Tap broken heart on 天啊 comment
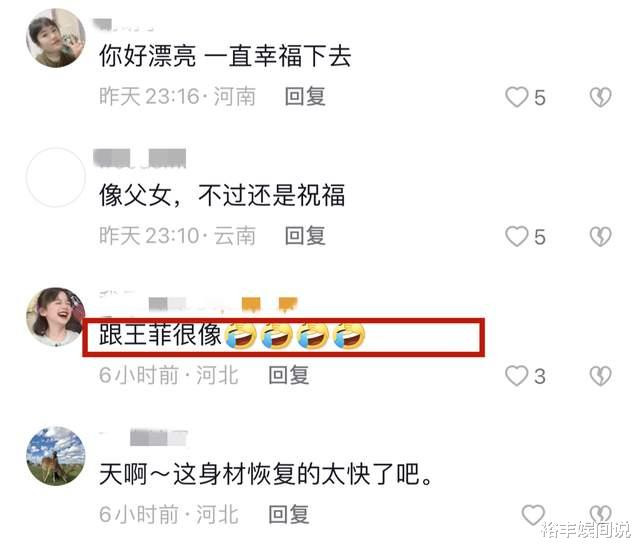The image size is (640, 551). click(600, 514)
